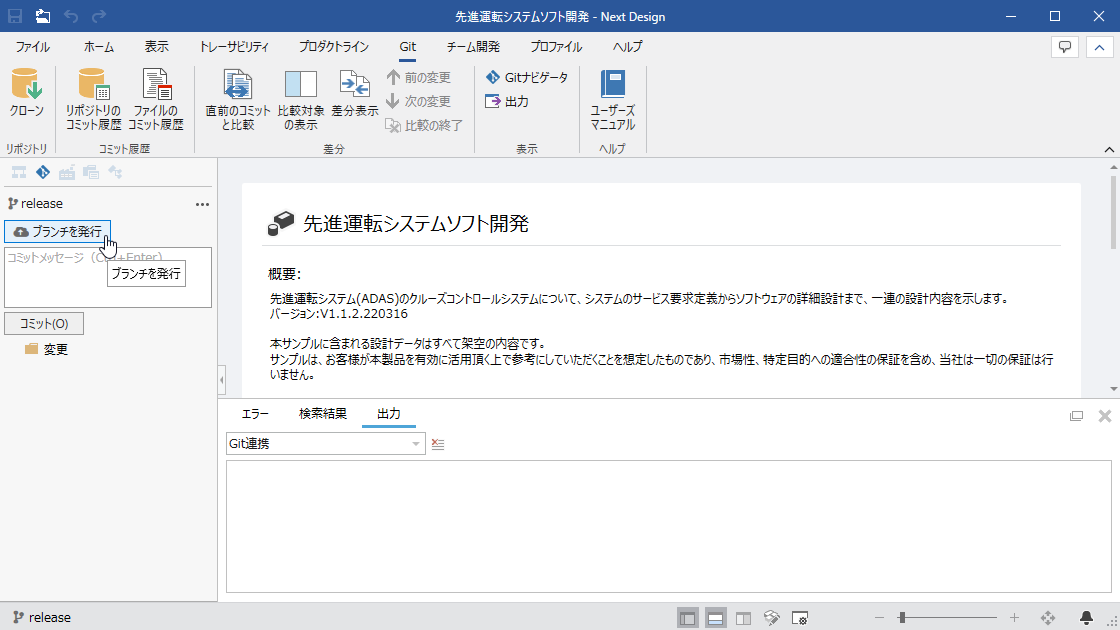Select the 出力 tab in the bottom panel
This screenshot has width=1120, height=630.
click(x=389, y=414)
